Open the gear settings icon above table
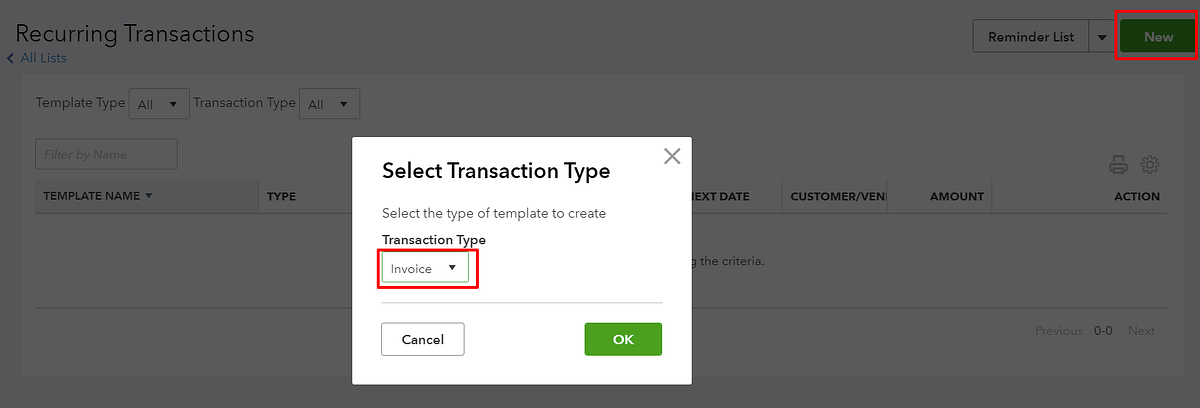The height and width of the screenshot is (408, 1200). point(1150,165)
